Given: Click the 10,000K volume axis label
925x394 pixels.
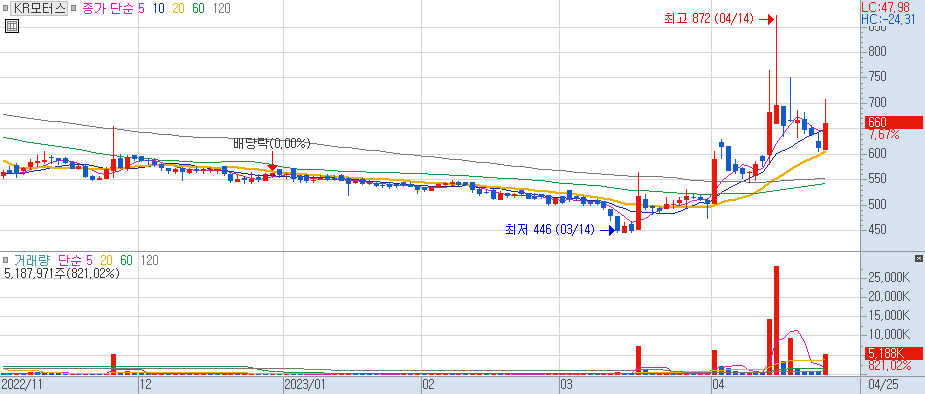Looking at the screenshot, I should [890, 335].
